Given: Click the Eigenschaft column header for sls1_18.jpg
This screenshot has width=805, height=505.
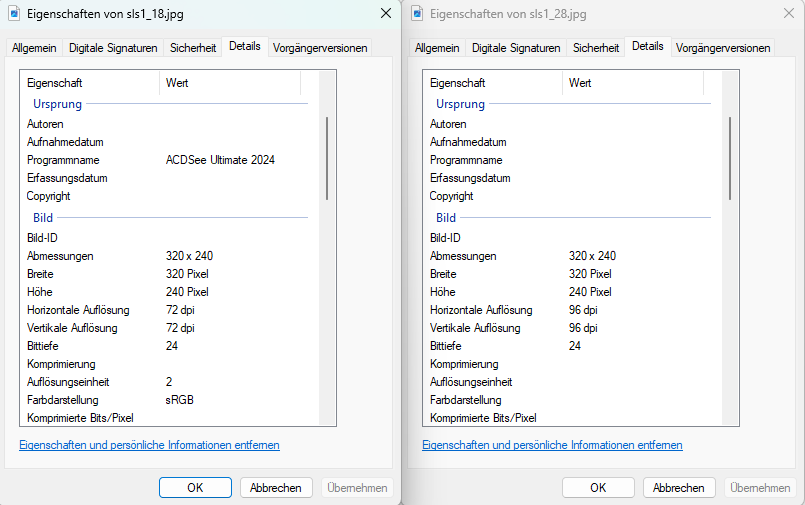Looking at the screenshot, I should pyautogui.click(x=90, y=83).
